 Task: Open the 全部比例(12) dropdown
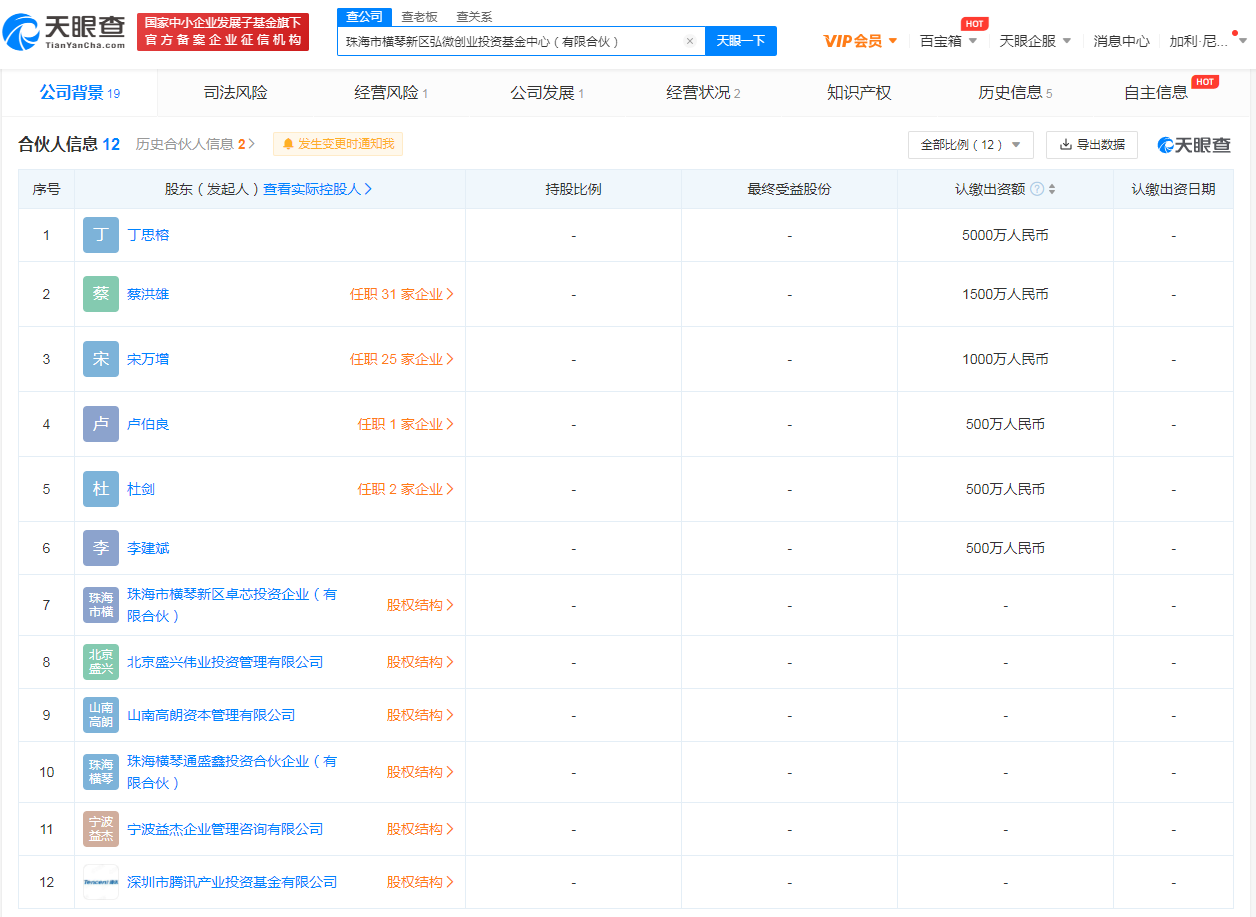point(971,145)
